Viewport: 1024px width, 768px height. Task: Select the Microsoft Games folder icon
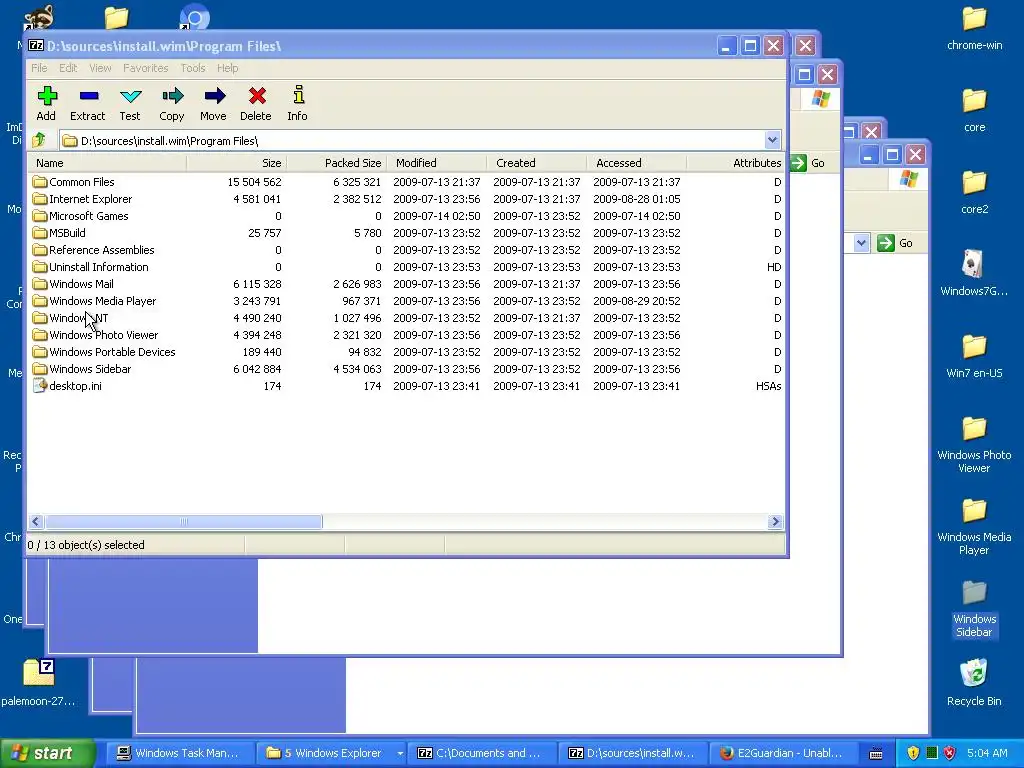click(x=40, y=216)
